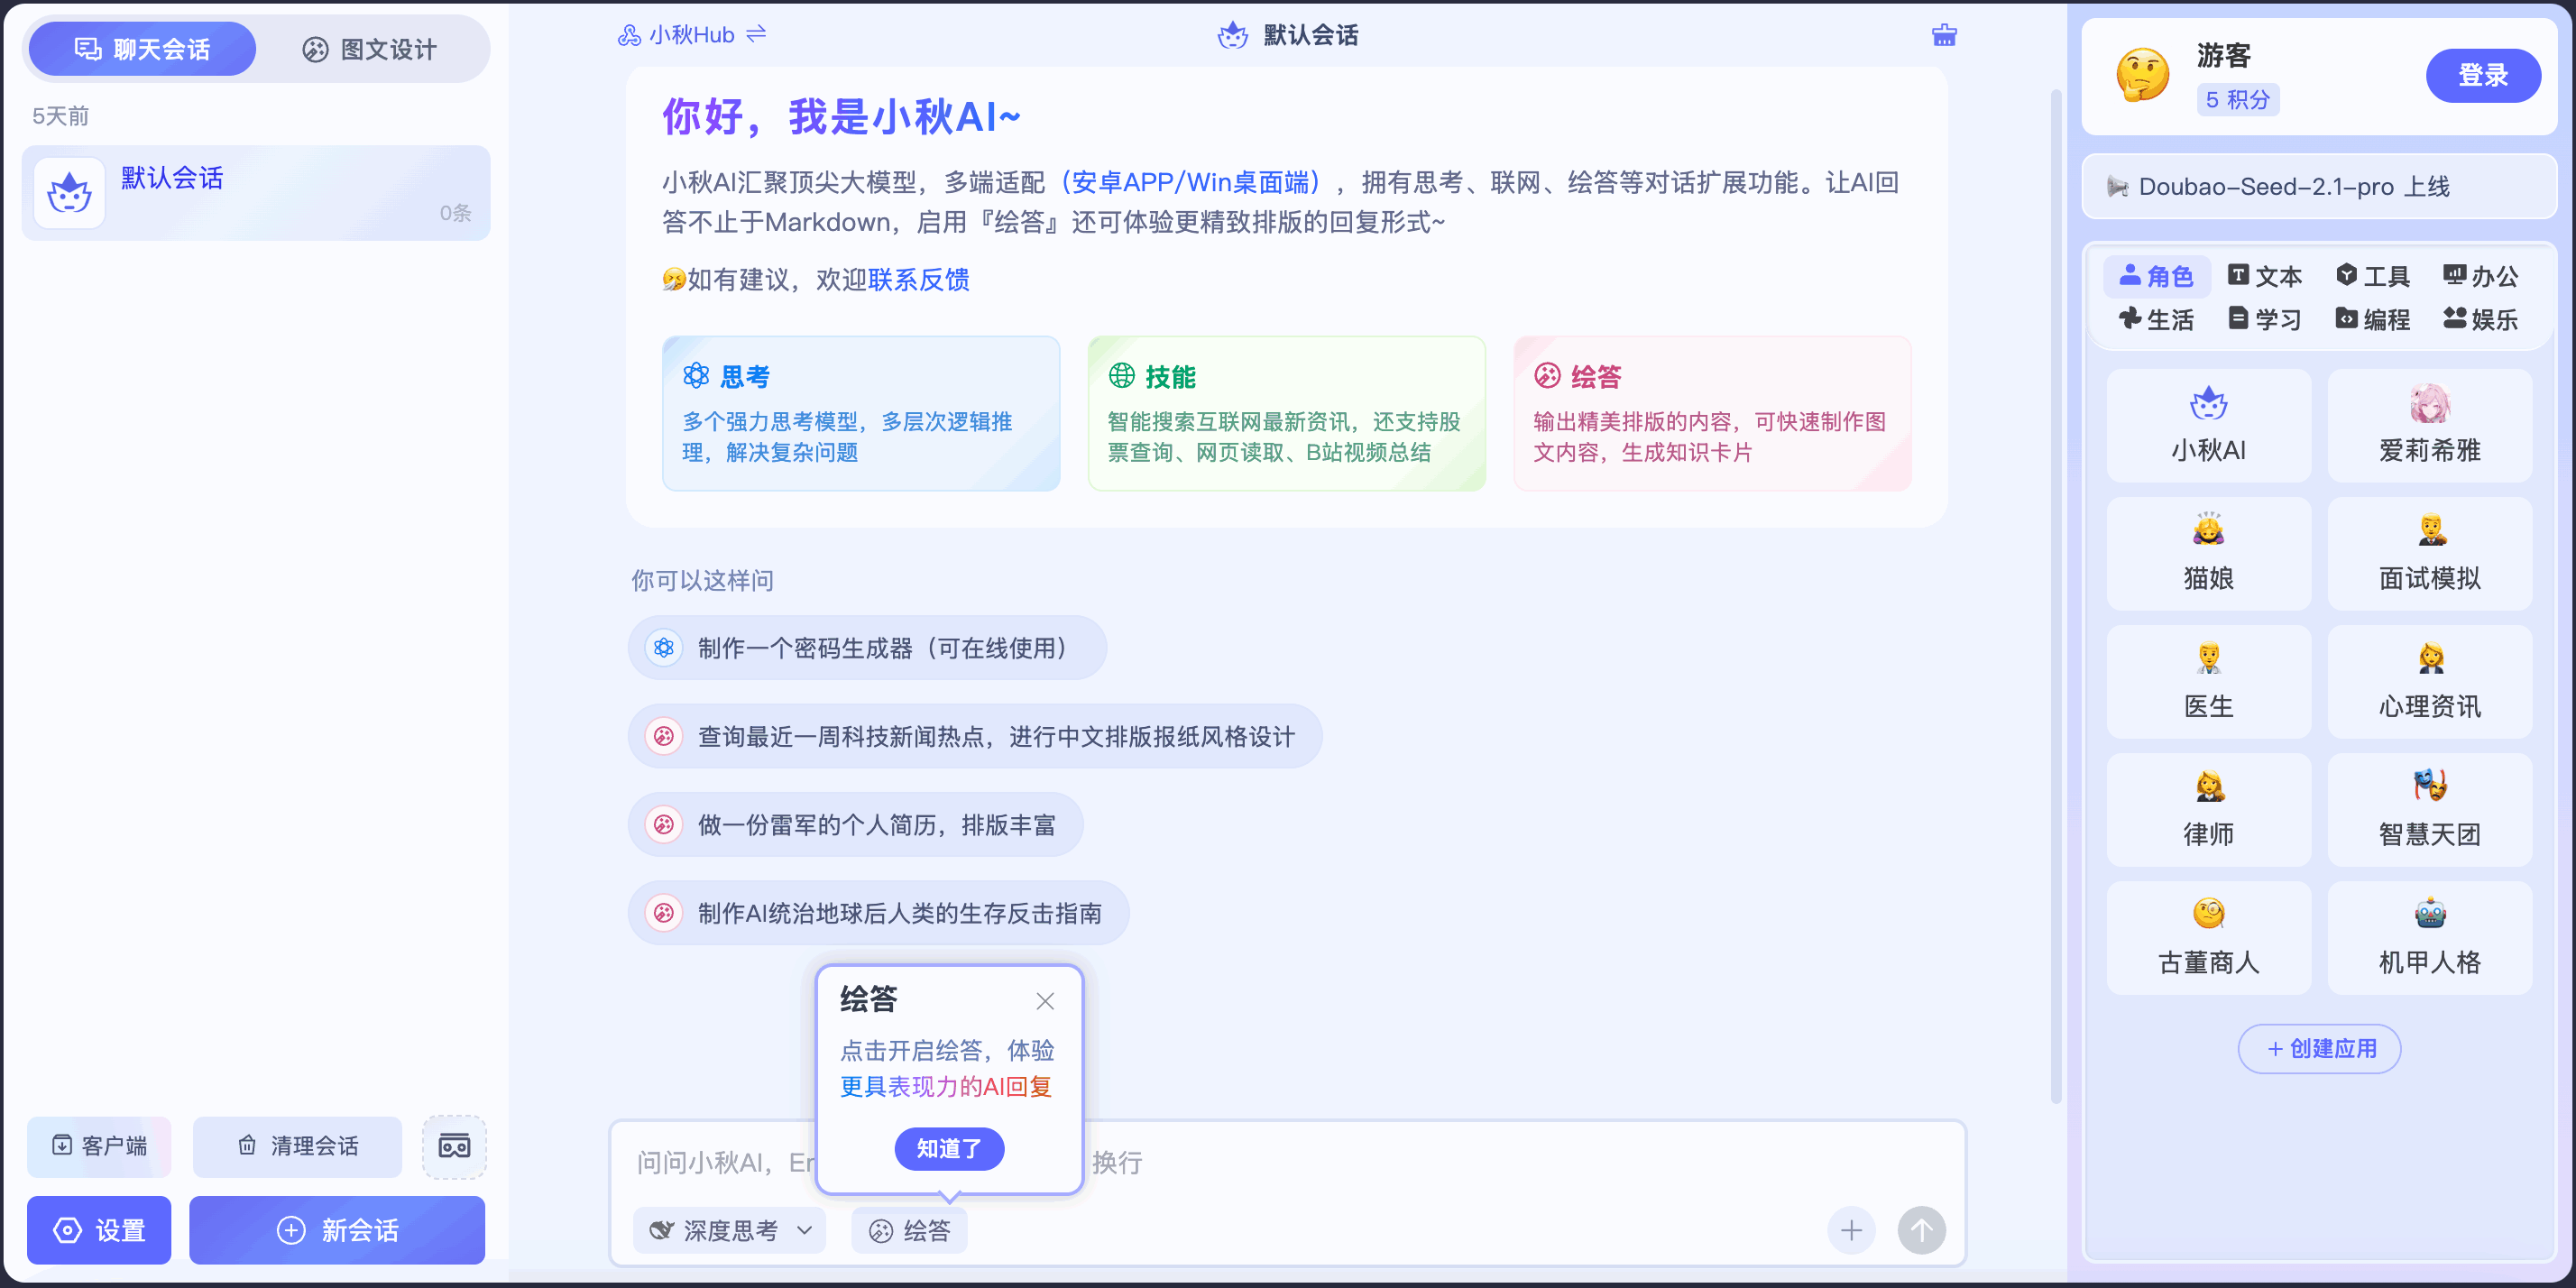Screen dimensions: 2576x1288
Task: Open the 默认会话 conversation in sidebar
Action: tap(256, 193)
